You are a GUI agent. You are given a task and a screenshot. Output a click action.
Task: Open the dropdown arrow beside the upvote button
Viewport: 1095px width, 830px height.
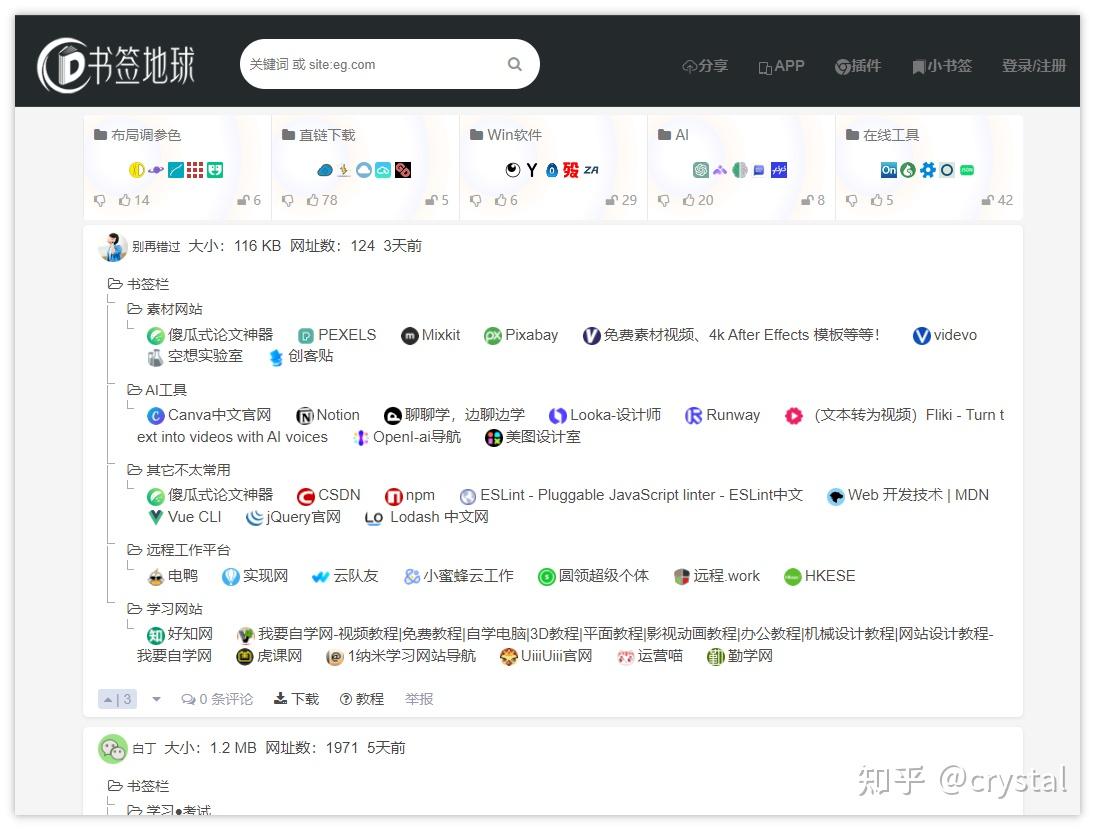pos(156,699)
